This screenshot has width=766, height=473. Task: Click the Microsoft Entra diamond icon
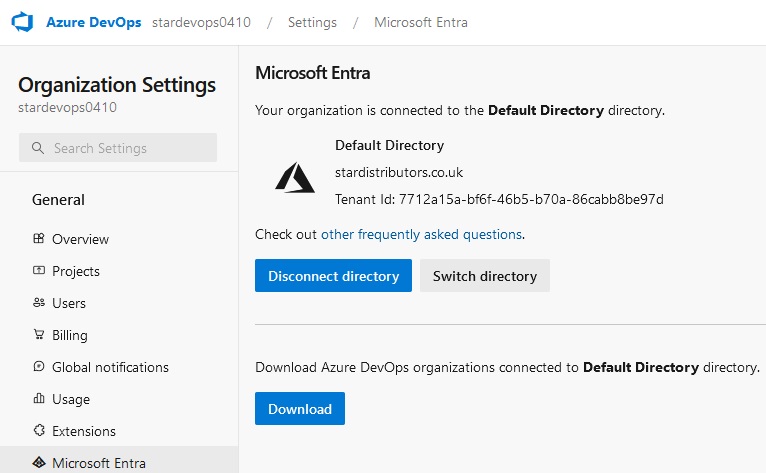pyautogui.click(x=39, y=462)
